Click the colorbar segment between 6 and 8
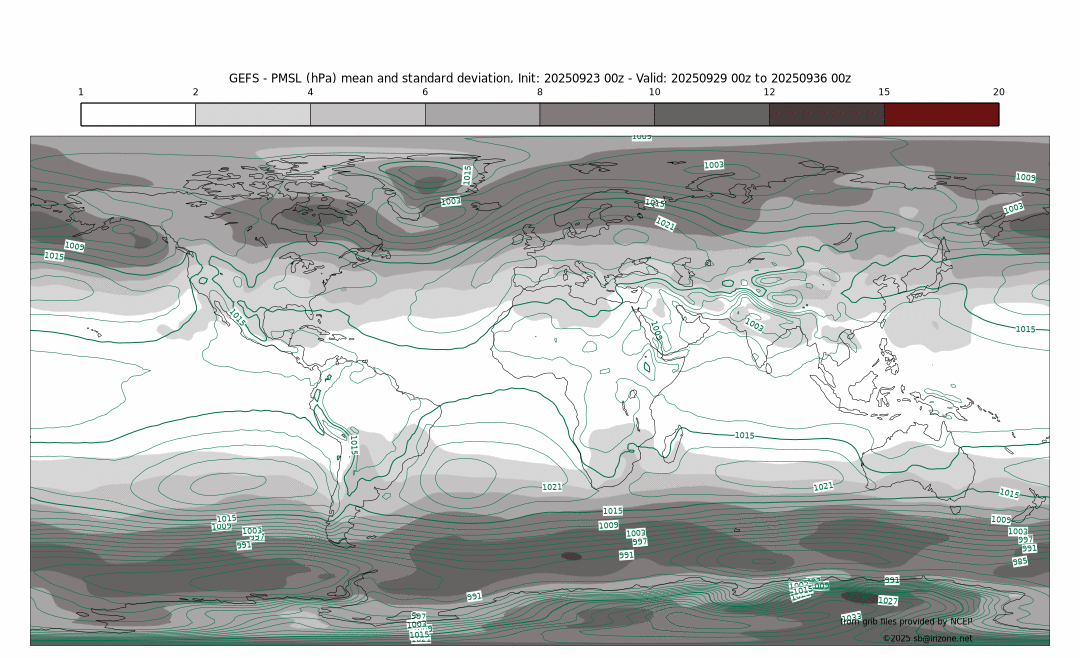1080x658 pixels. 482,114
